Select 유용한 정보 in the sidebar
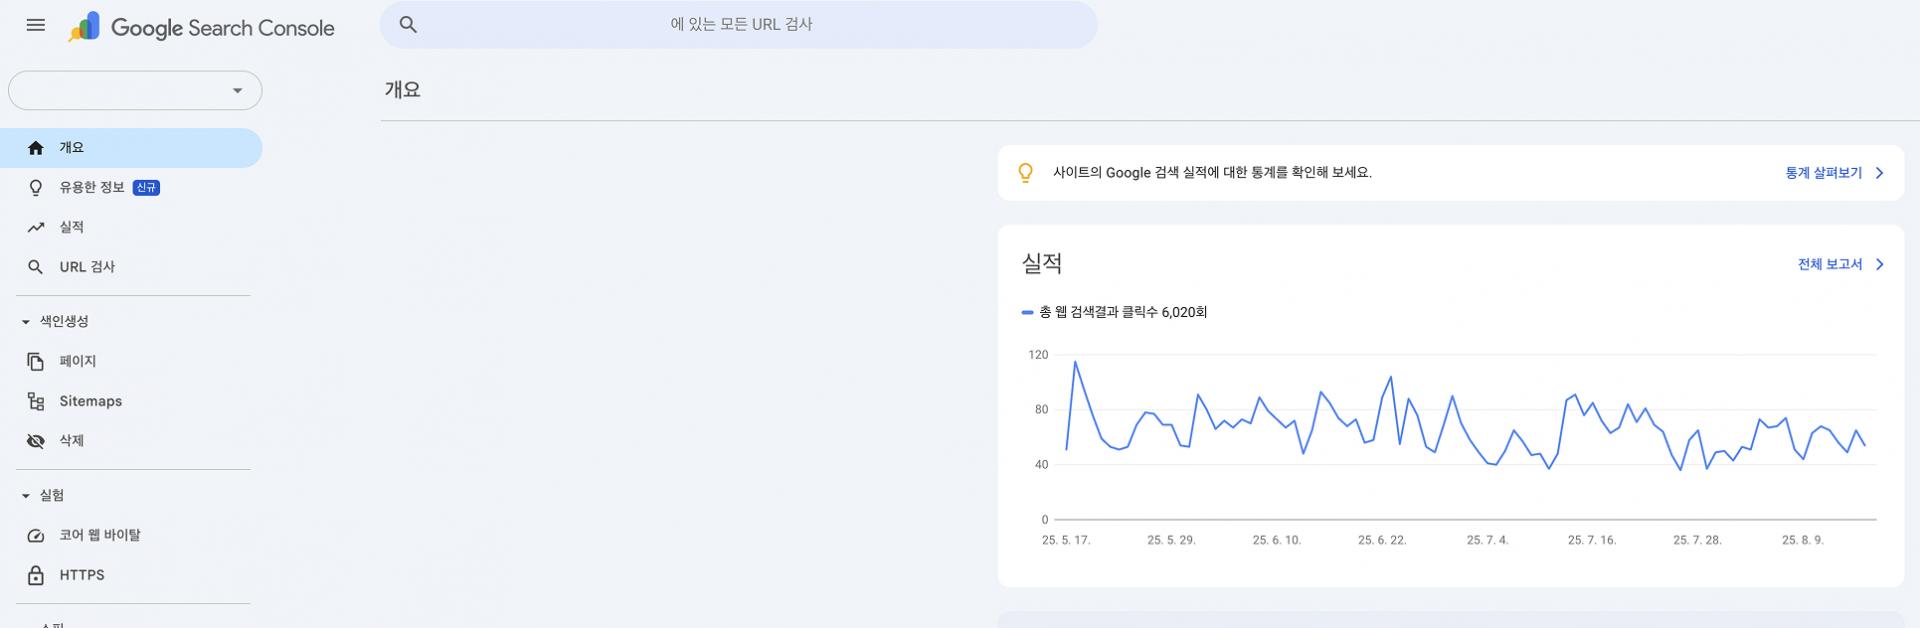 90,187
